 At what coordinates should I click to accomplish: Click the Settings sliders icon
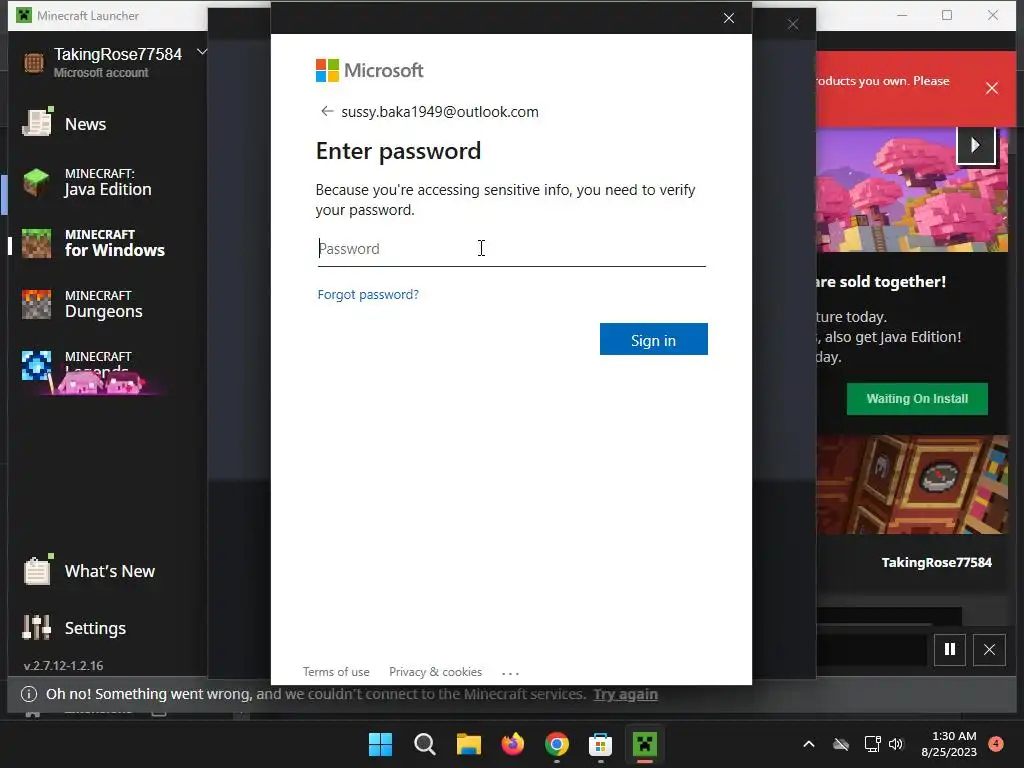(x=37, y=627)
